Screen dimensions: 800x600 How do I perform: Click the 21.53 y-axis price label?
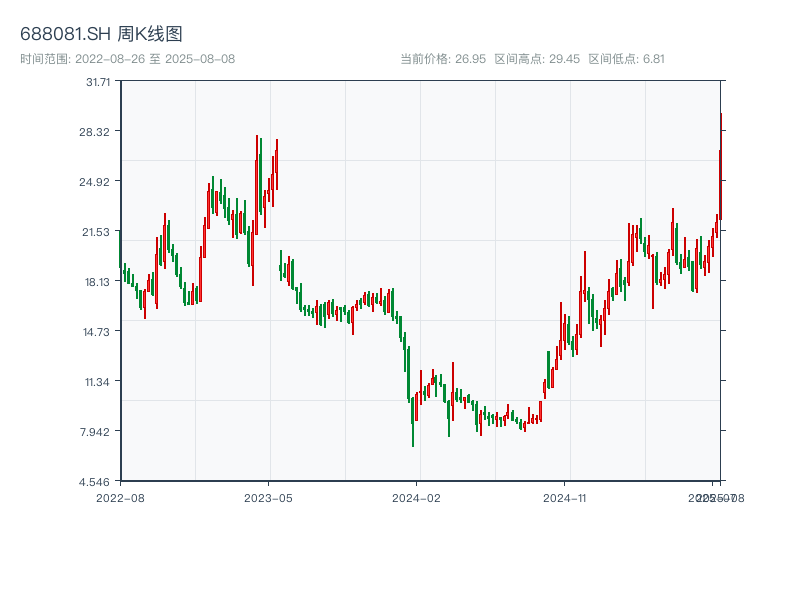[x=97, y=232]
